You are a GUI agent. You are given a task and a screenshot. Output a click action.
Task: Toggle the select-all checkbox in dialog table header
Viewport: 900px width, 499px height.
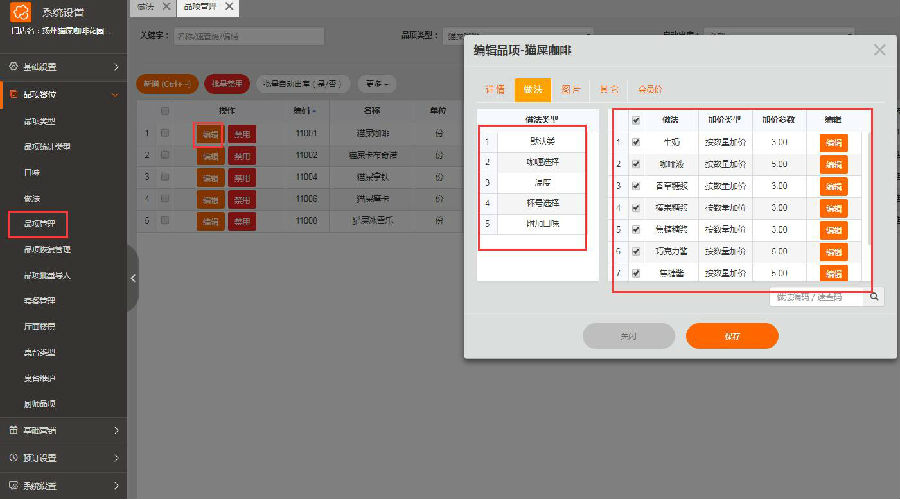635,119
